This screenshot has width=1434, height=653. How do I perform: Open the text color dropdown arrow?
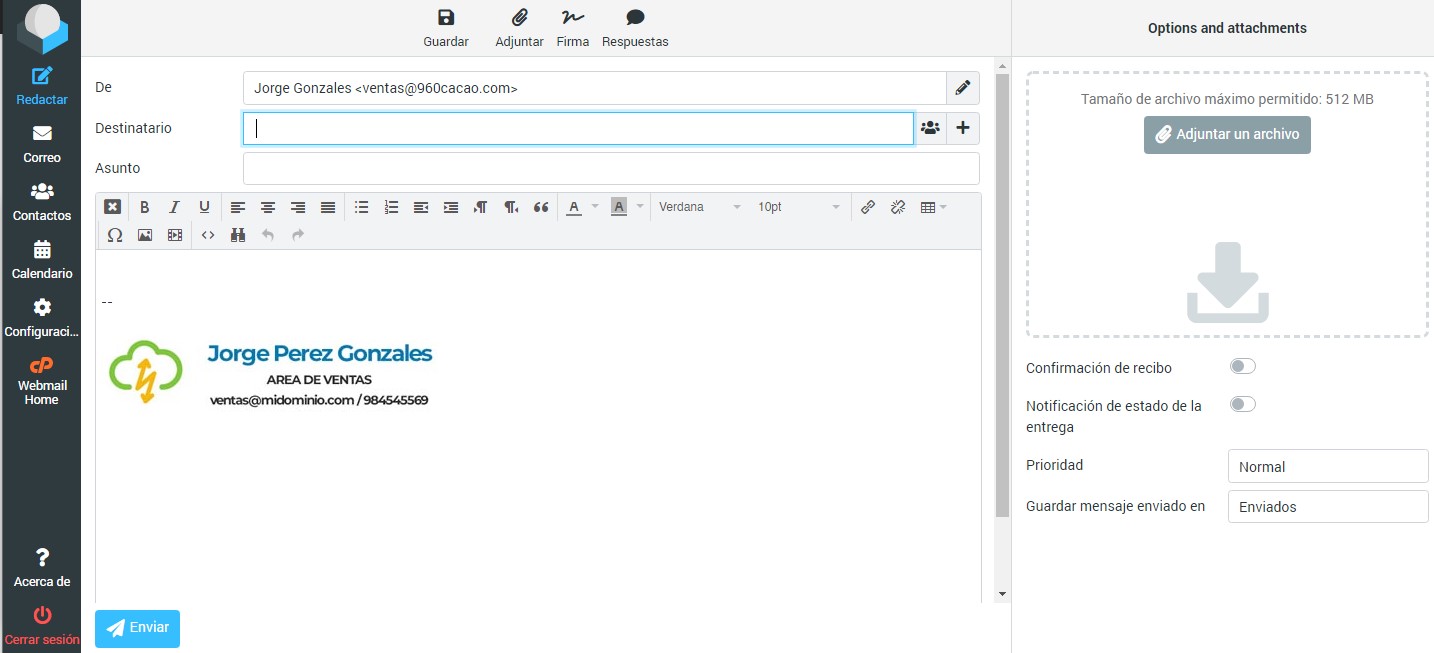point(595,207)
